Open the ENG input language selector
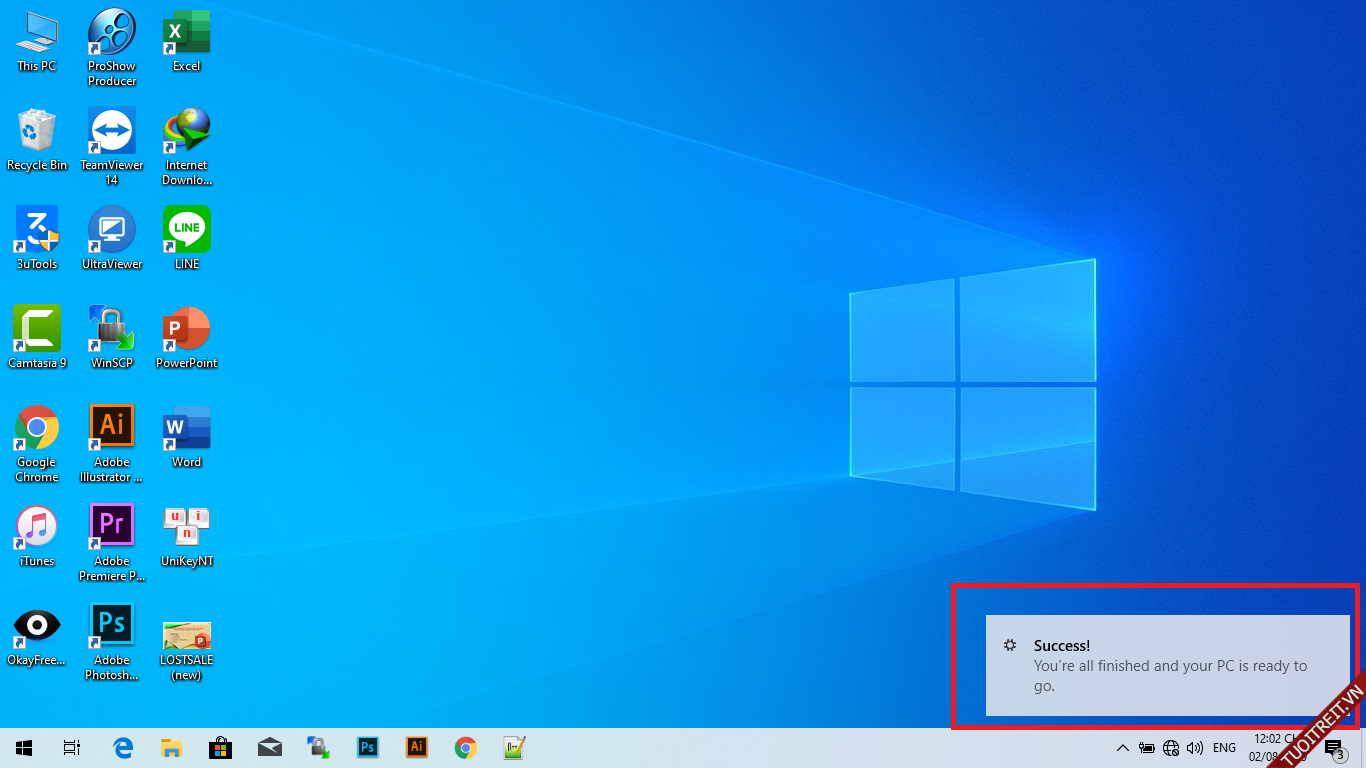Image resolution: width=1366 pixels, height=768 pixels. click(x=1224, y=748)
